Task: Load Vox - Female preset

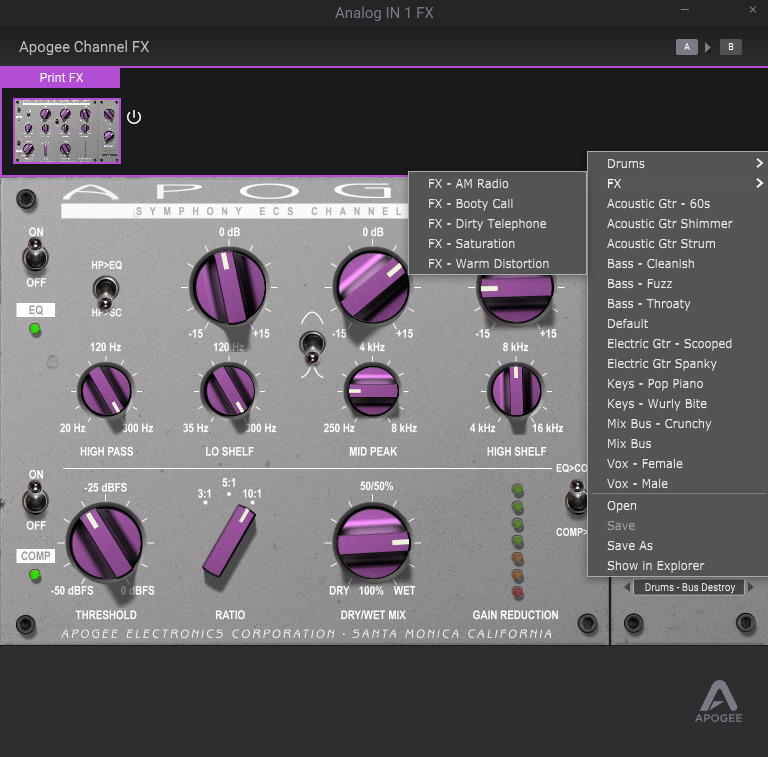Action: point(677,464)
